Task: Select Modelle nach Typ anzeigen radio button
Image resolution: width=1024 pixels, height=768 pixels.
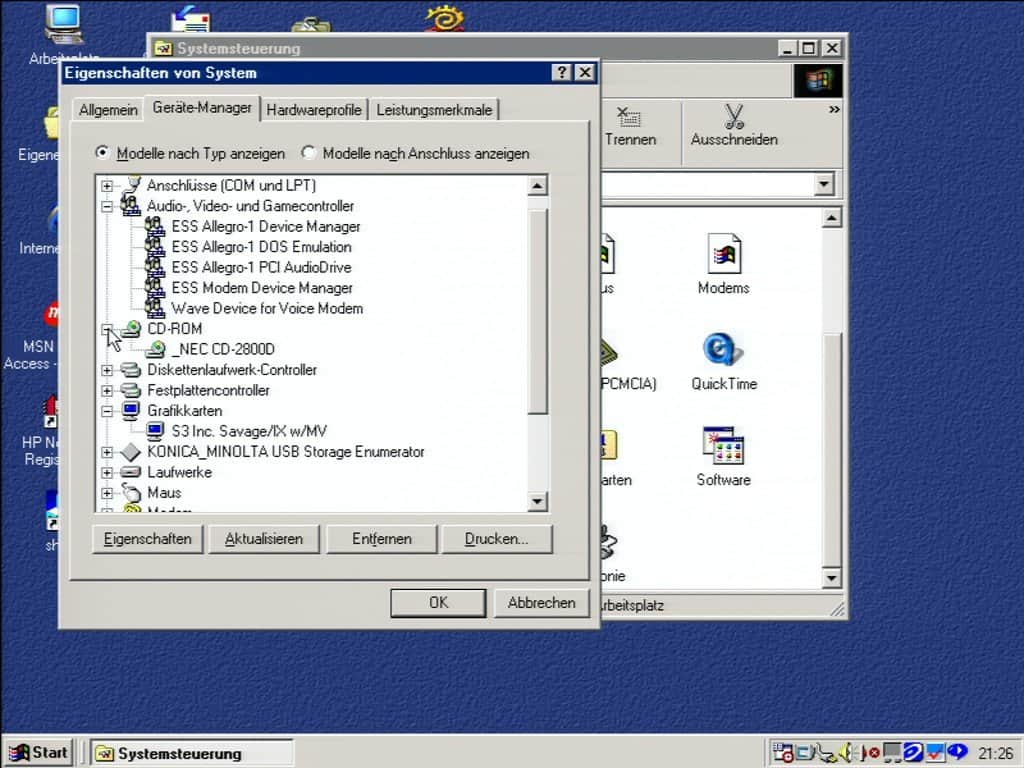Action: [x=102, y=153]
